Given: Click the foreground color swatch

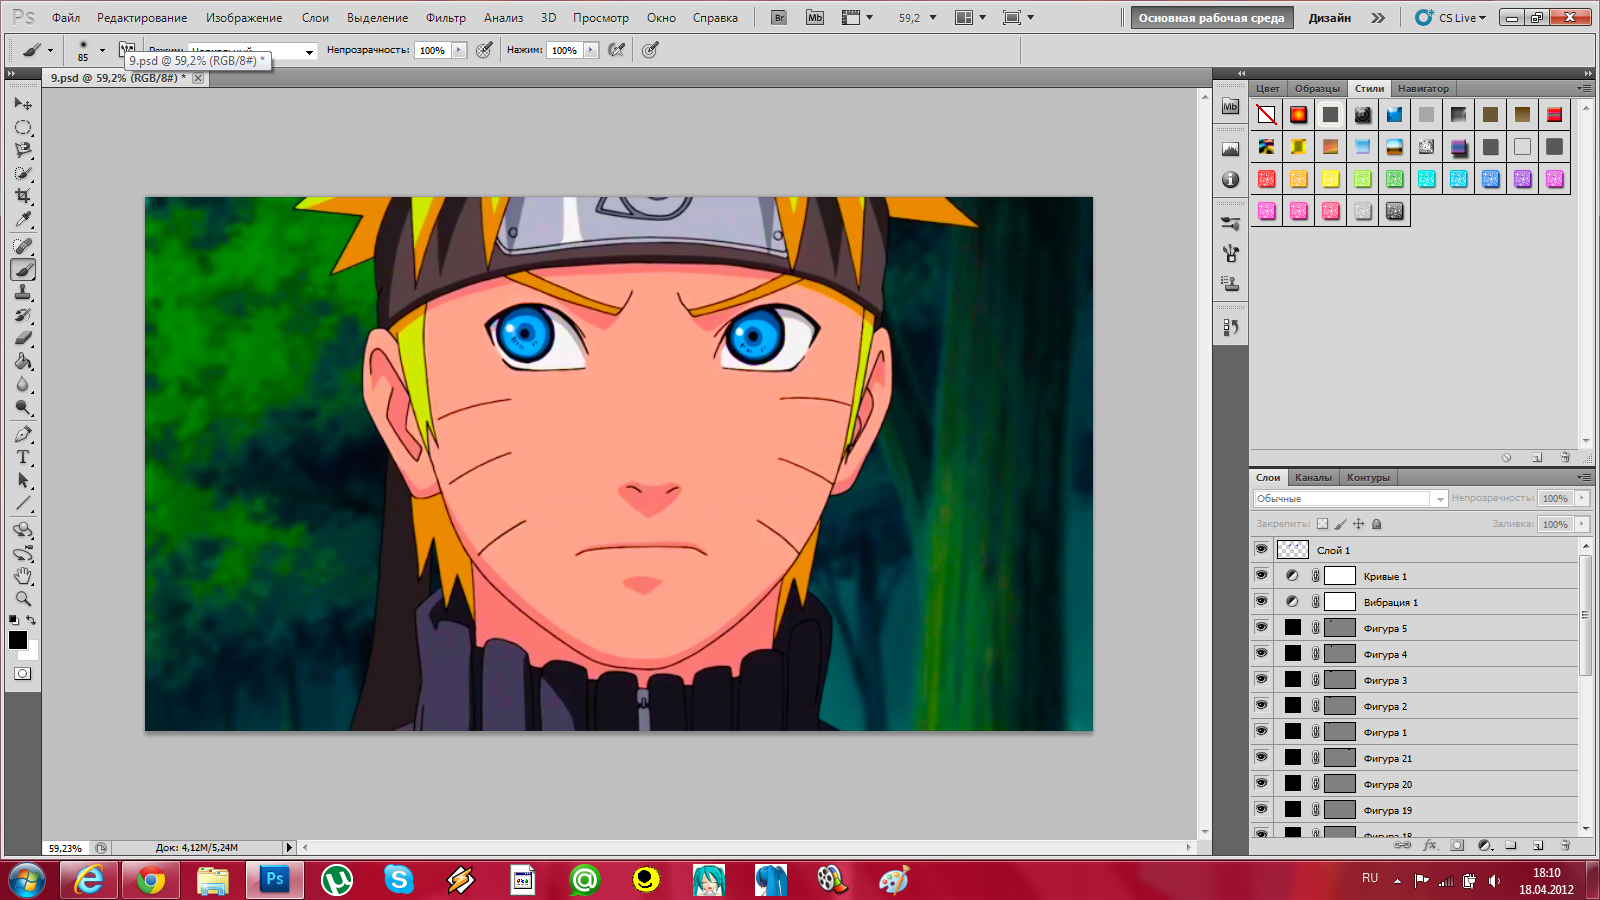Looking at the screenshot, I should click(x=16, y=639).
